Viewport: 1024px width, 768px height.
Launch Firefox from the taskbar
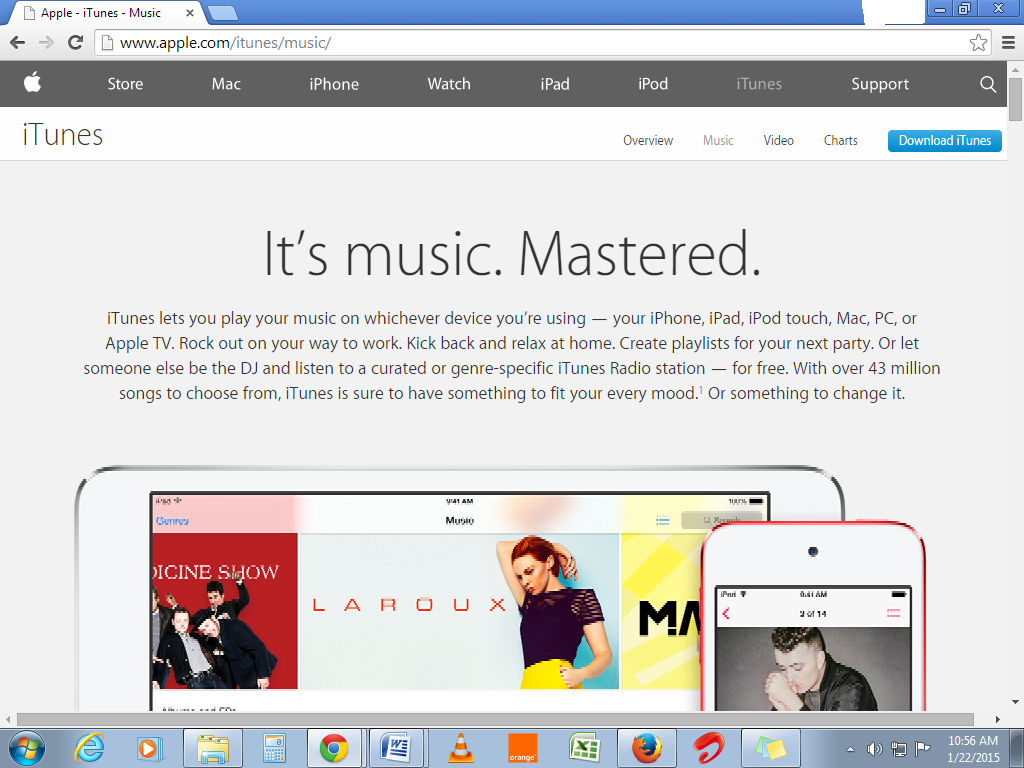click(x=647, y=748)
